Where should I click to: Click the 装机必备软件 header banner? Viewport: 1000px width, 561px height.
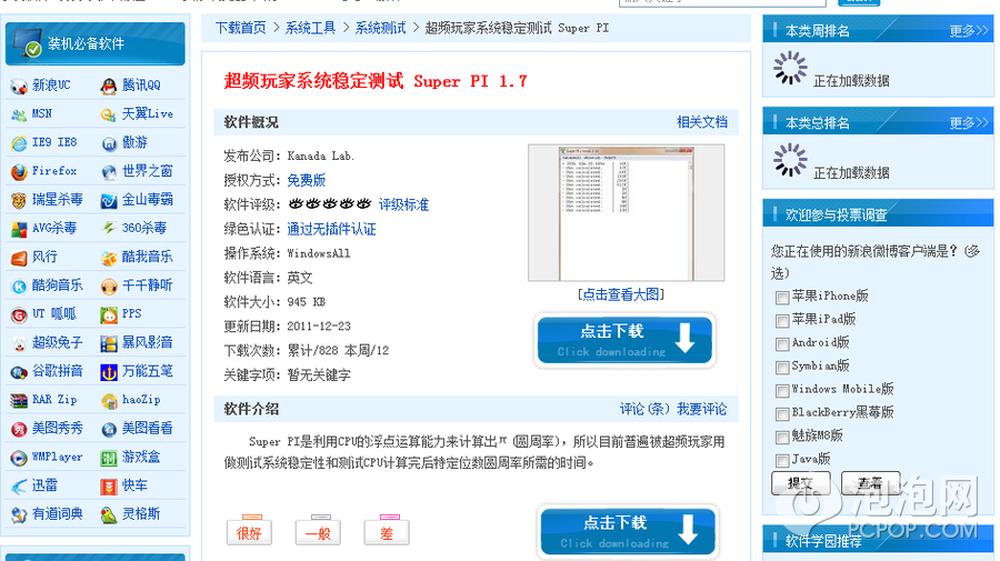[95, 43]
